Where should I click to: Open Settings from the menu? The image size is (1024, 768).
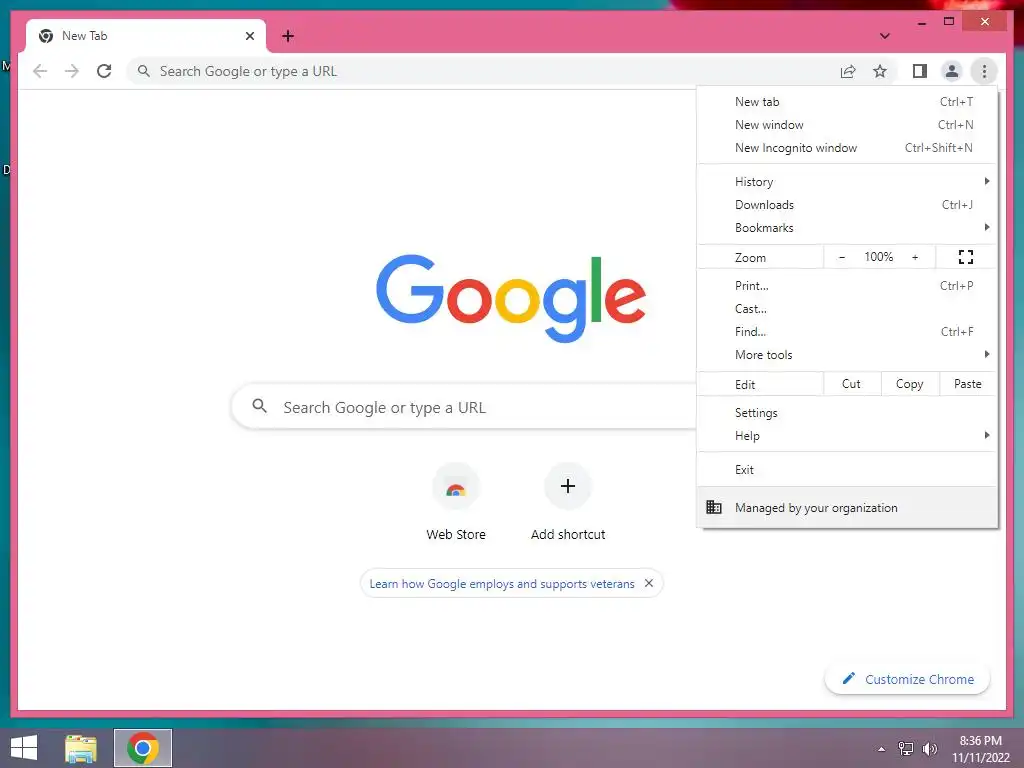point(847,413)
